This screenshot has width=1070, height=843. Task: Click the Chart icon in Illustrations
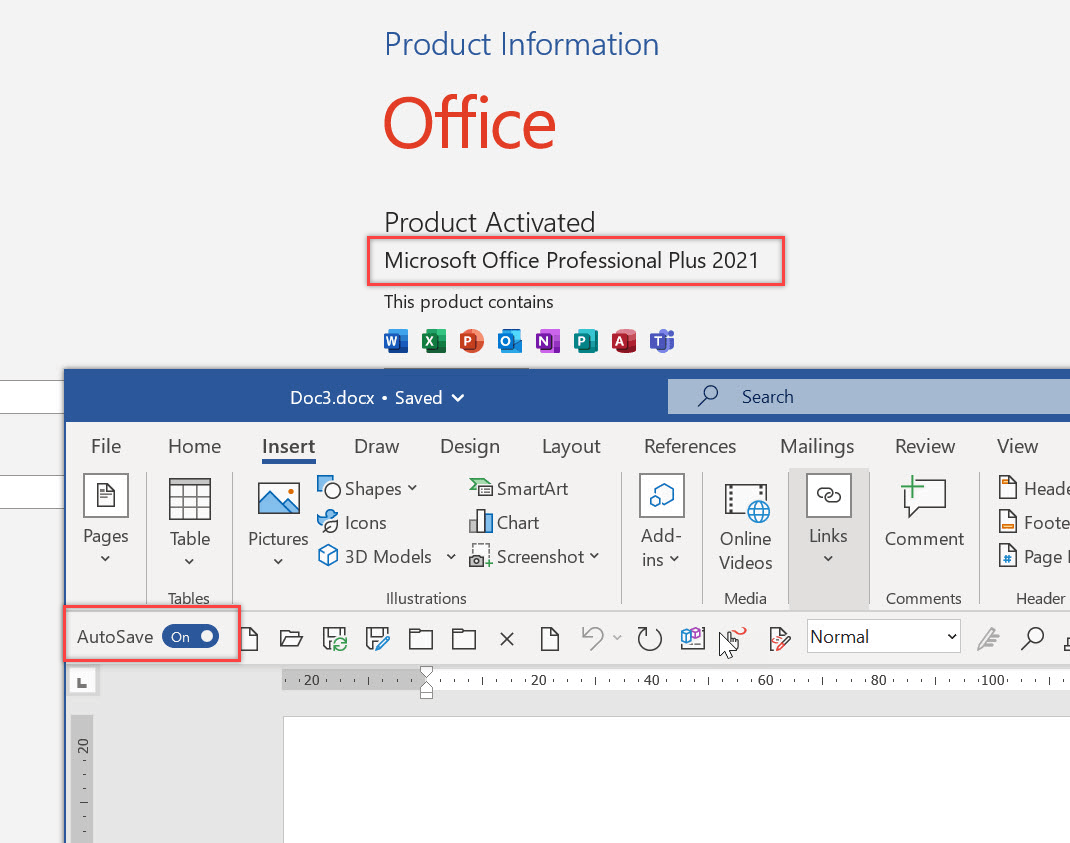click(505, 522)
